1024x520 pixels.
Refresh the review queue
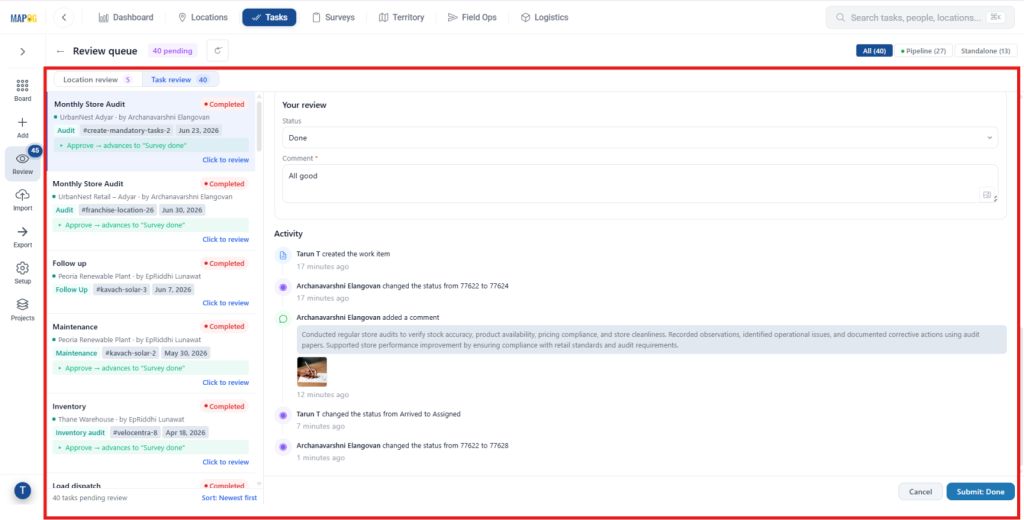click(217, 51)
